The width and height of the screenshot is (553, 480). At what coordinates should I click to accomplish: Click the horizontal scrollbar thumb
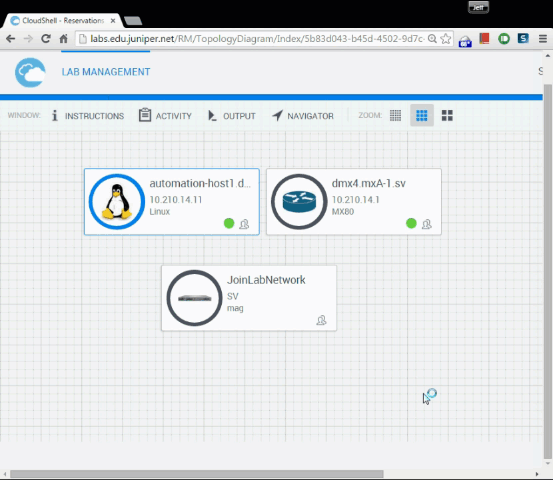[197, 474]
